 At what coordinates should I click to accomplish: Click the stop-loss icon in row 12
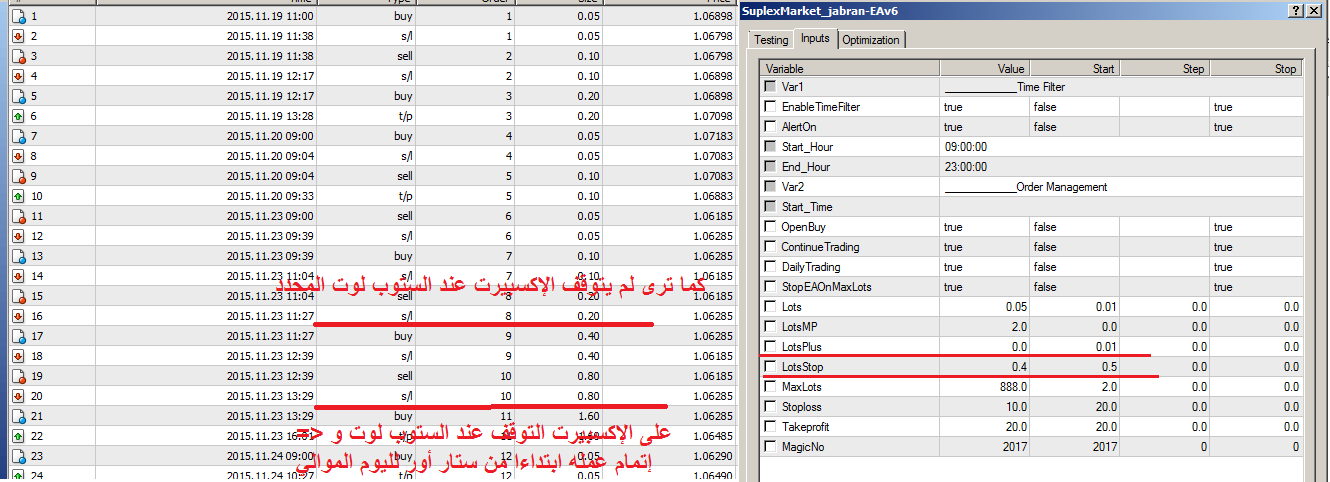[x=18, y=236]
